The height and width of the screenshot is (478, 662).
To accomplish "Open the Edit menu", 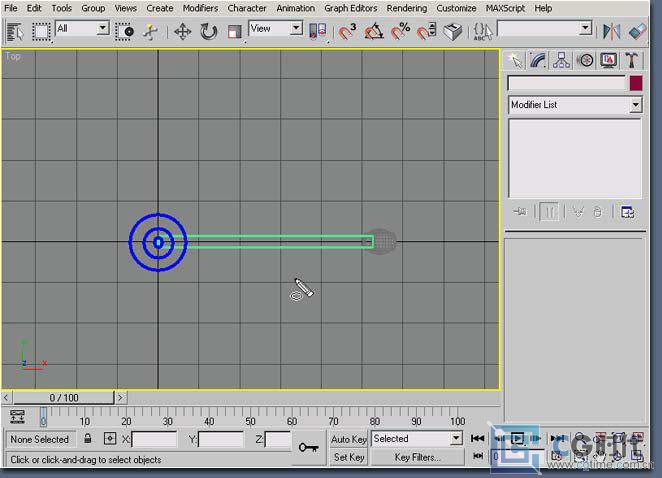I will (x=34, y=8).
